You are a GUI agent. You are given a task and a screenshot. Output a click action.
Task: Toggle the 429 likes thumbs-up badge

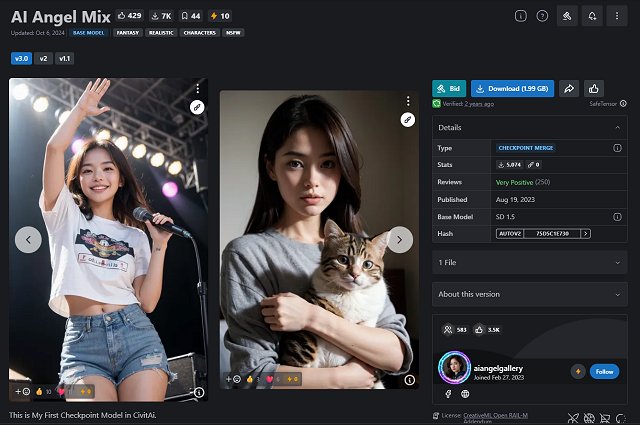point(130,16)
